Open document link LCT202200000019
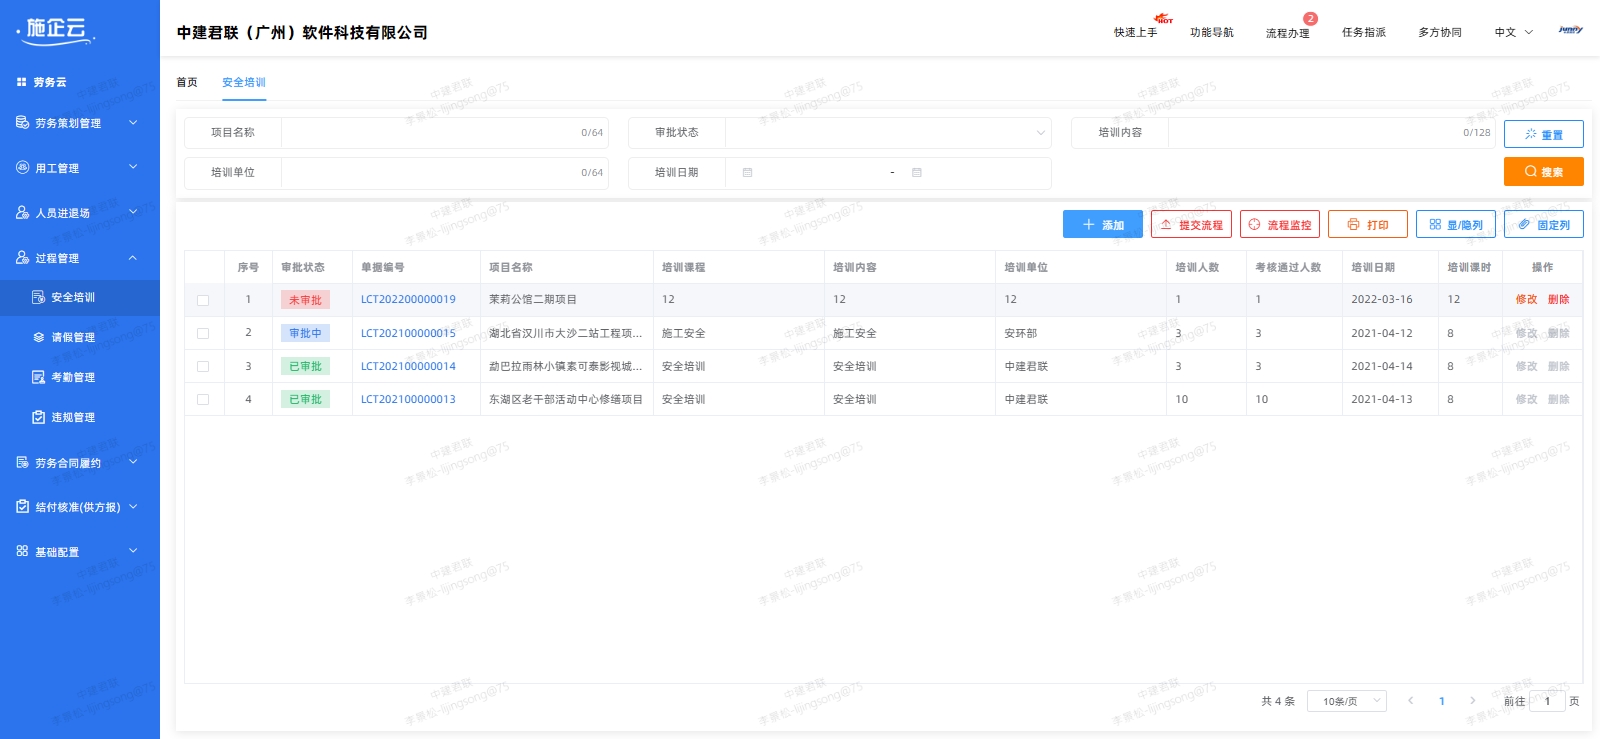Image resolution: width=1600 pixels, height=739 pixels. pos(408,299)
